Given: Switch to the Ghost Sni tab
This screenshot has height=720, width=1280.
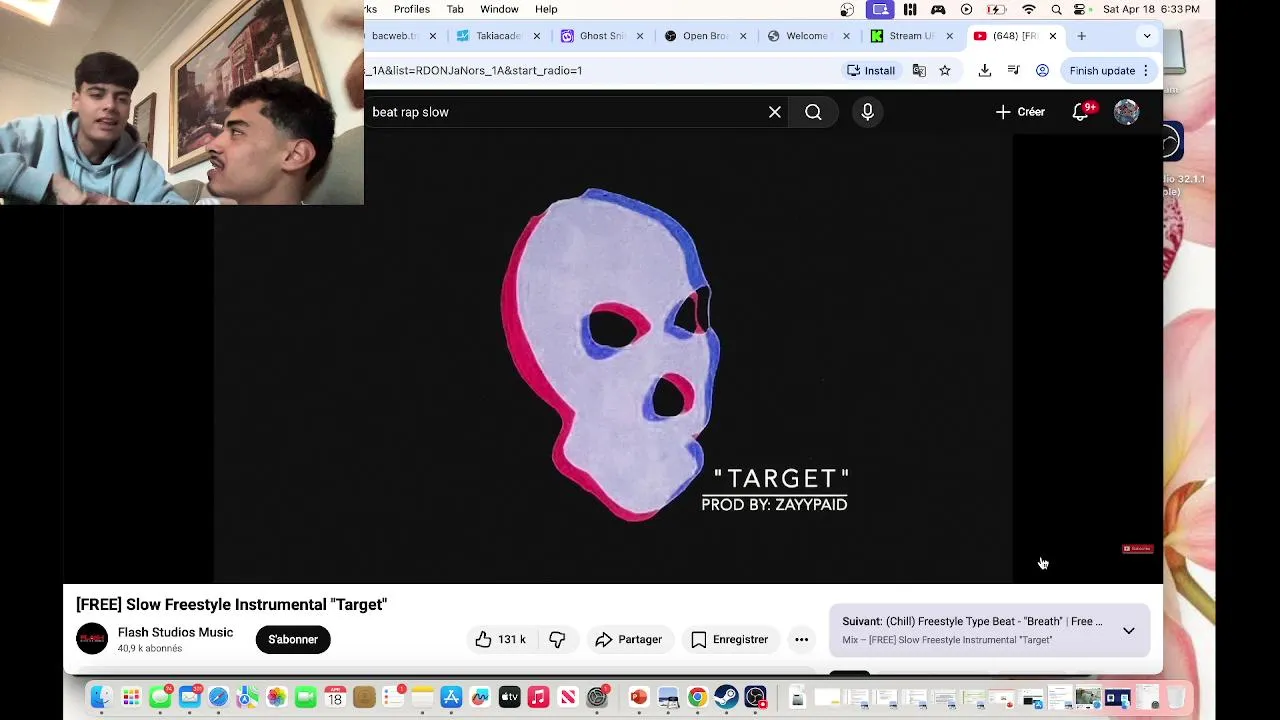Looking at the screenshot, I should tap(601, 36).
